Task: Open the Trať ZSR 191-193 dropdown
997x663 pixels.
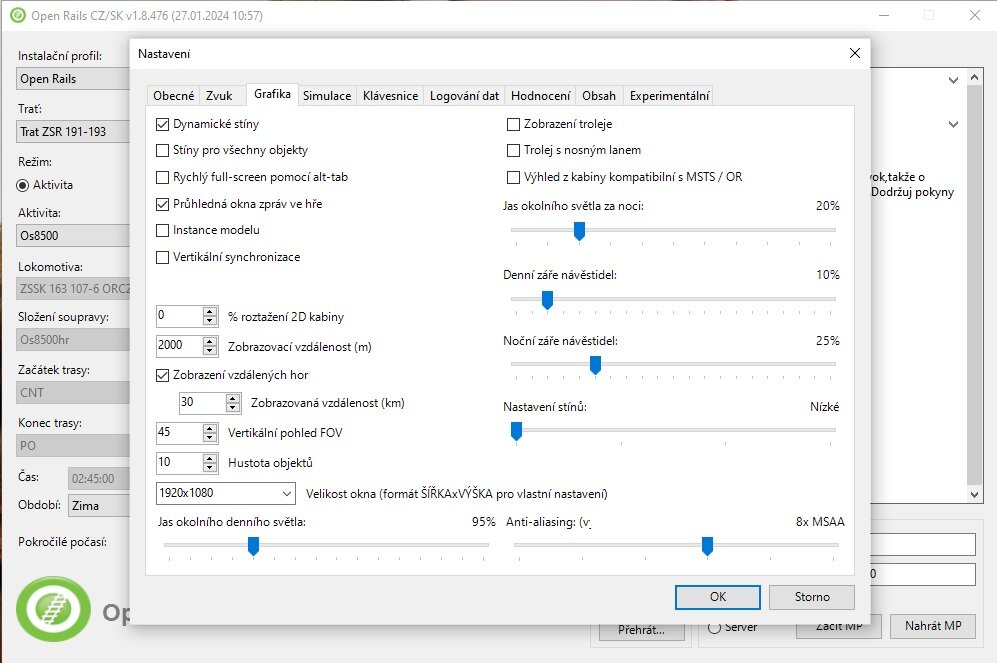Action: pyautogui.click(x=73, y=132)
